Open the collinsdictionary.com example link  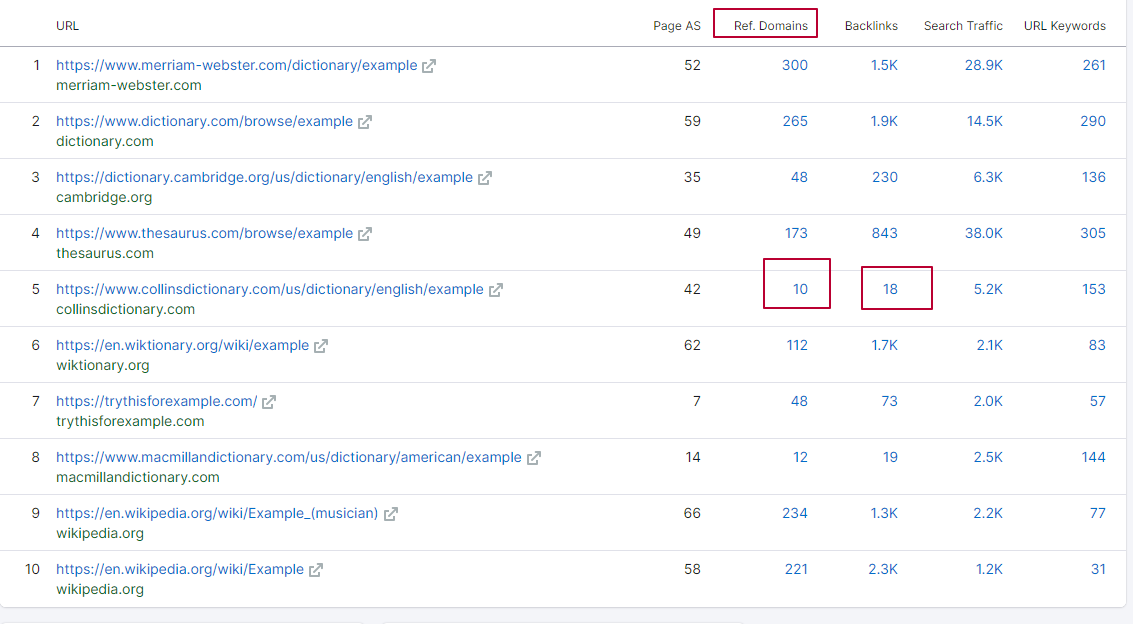click(x=270, y=289)
